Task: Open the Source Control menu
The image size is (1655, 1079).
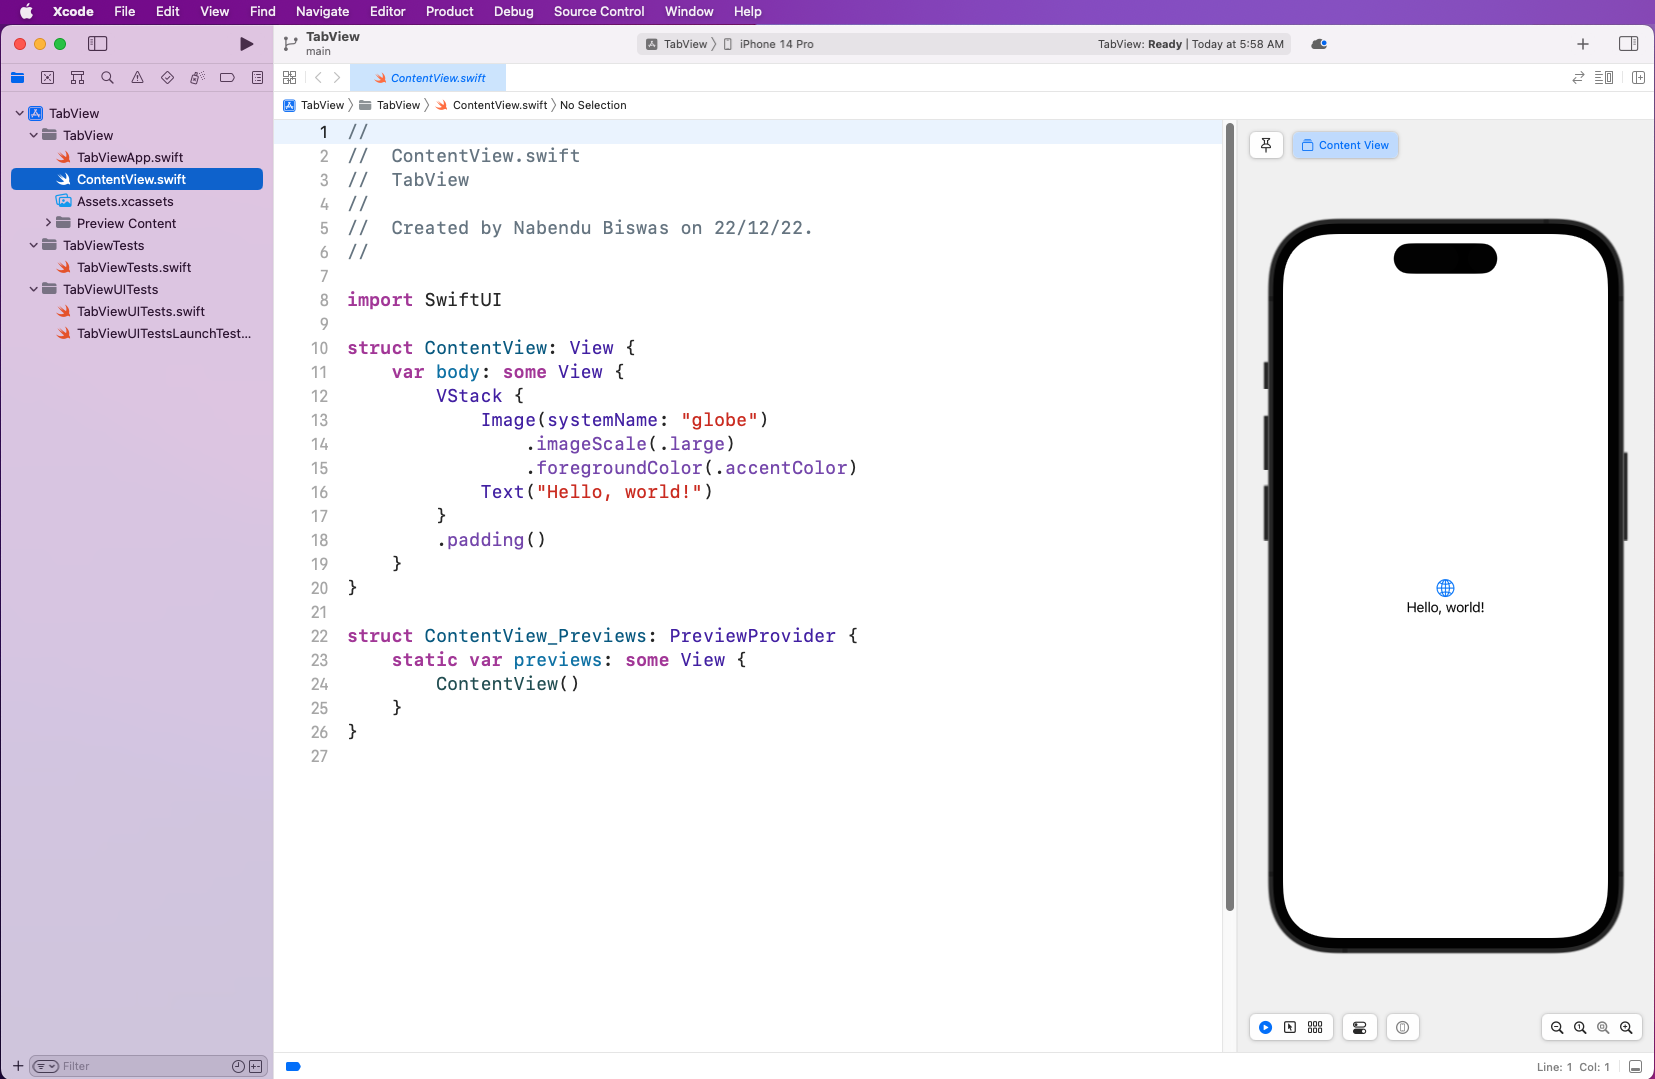Action: [599, 12]
